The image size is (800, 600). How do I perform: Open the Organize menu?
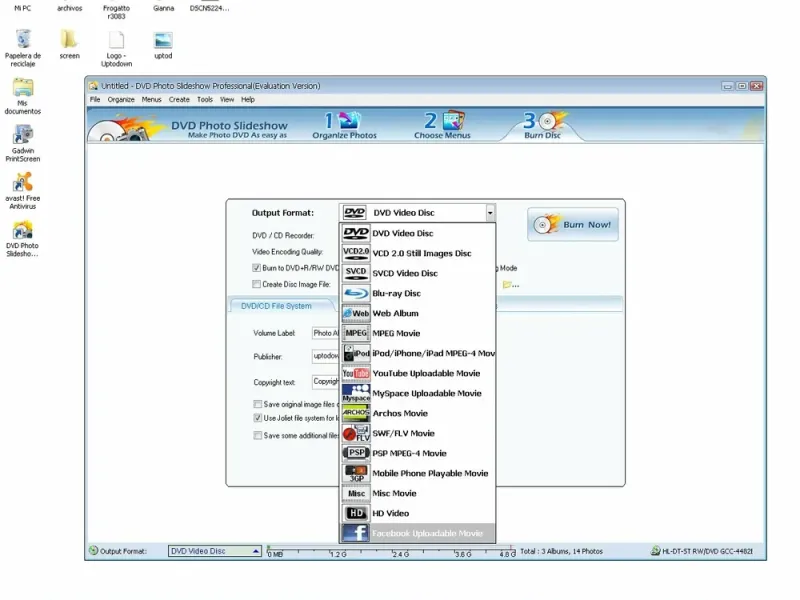coord(121,99)
